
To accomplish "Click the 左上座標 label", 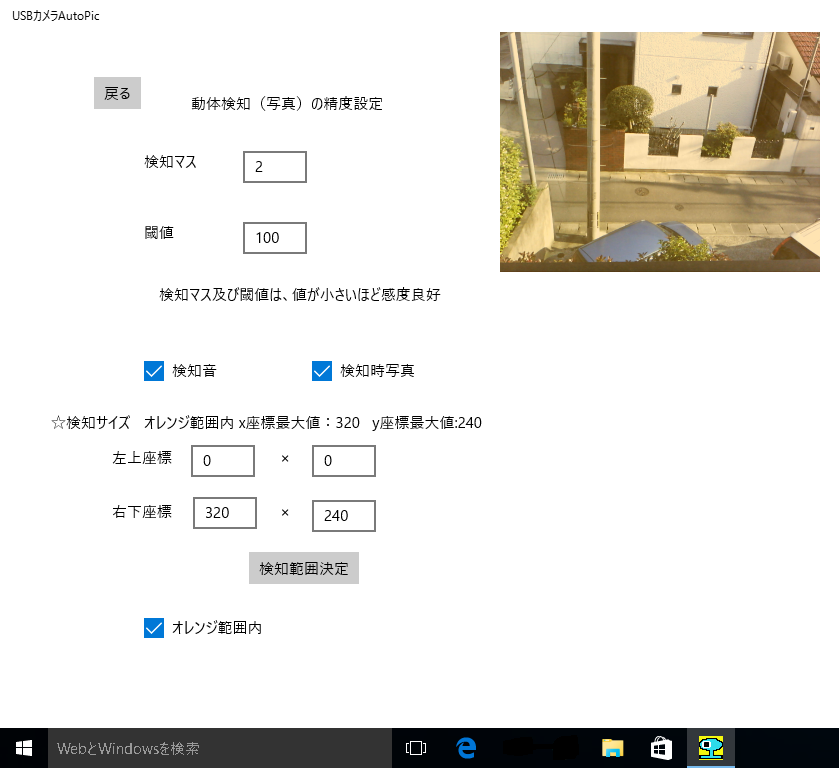I will click(x=142, y=458).
